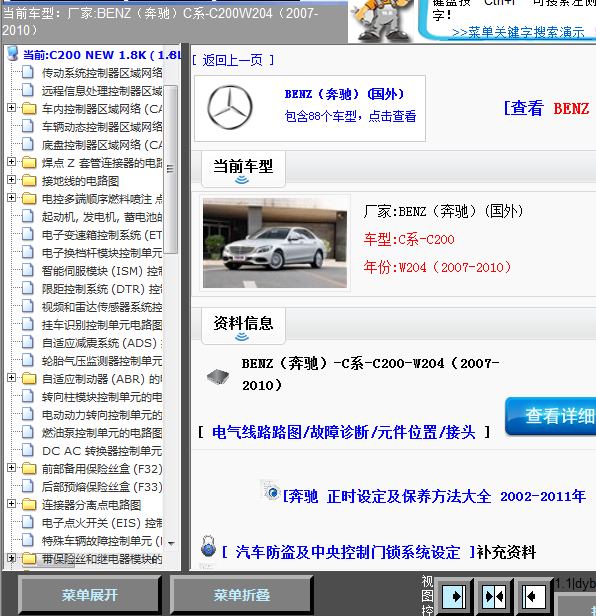Click the folder icon of 电控多端顺序燃料喷注
The image size is (596, 616).
pyautogui.click(x=29, y=198)
